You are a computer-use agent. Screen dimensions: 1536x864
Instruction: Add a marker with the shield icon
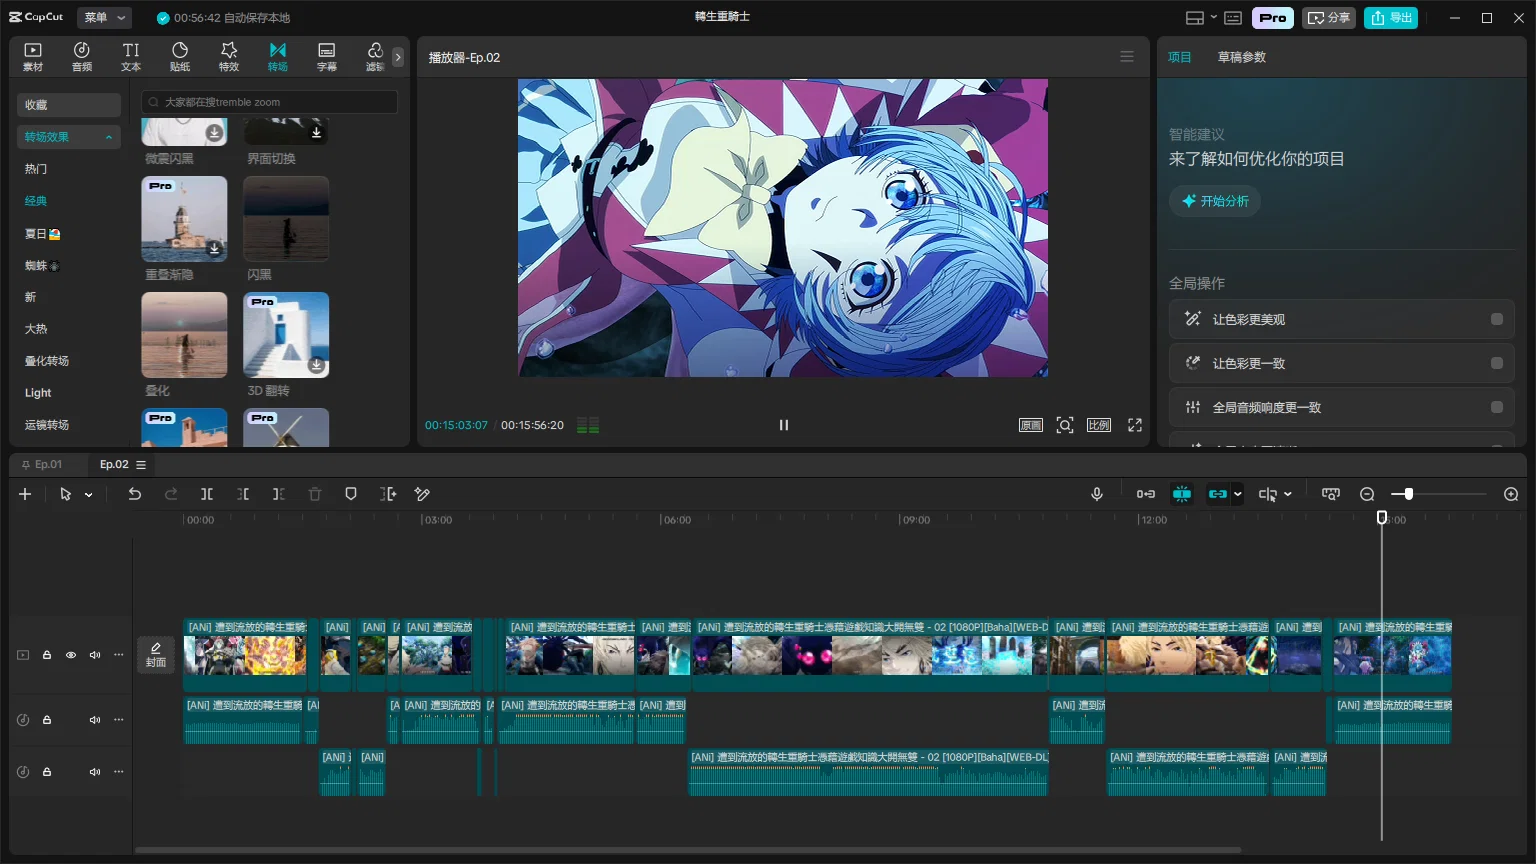(351, 494)
